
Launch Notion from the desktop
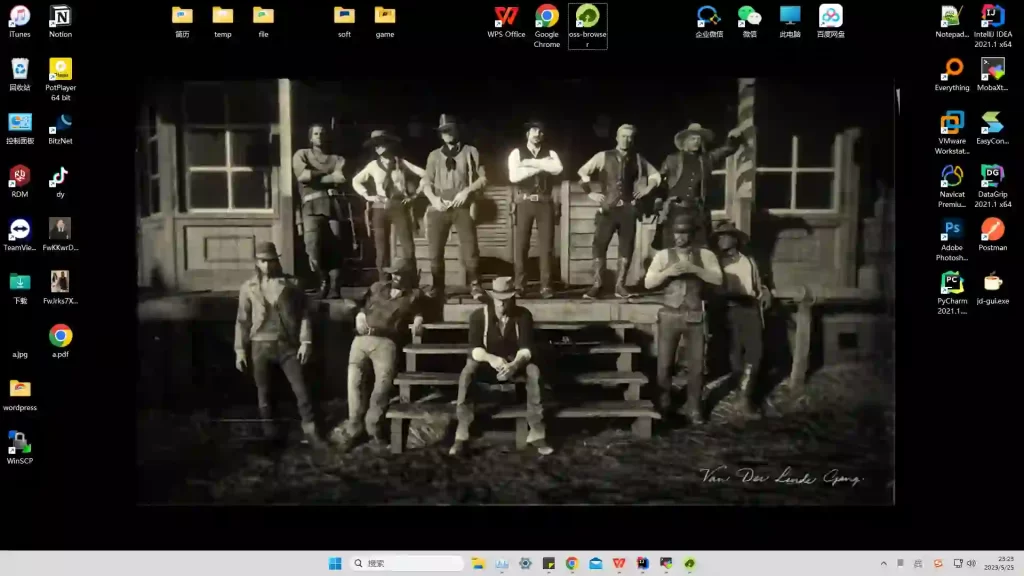[x=60, y=22]
